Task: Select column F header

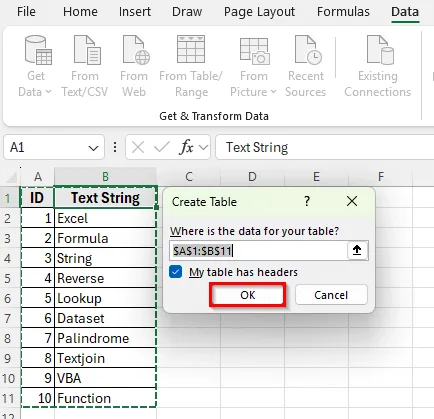Action: (x=380, y=177)
